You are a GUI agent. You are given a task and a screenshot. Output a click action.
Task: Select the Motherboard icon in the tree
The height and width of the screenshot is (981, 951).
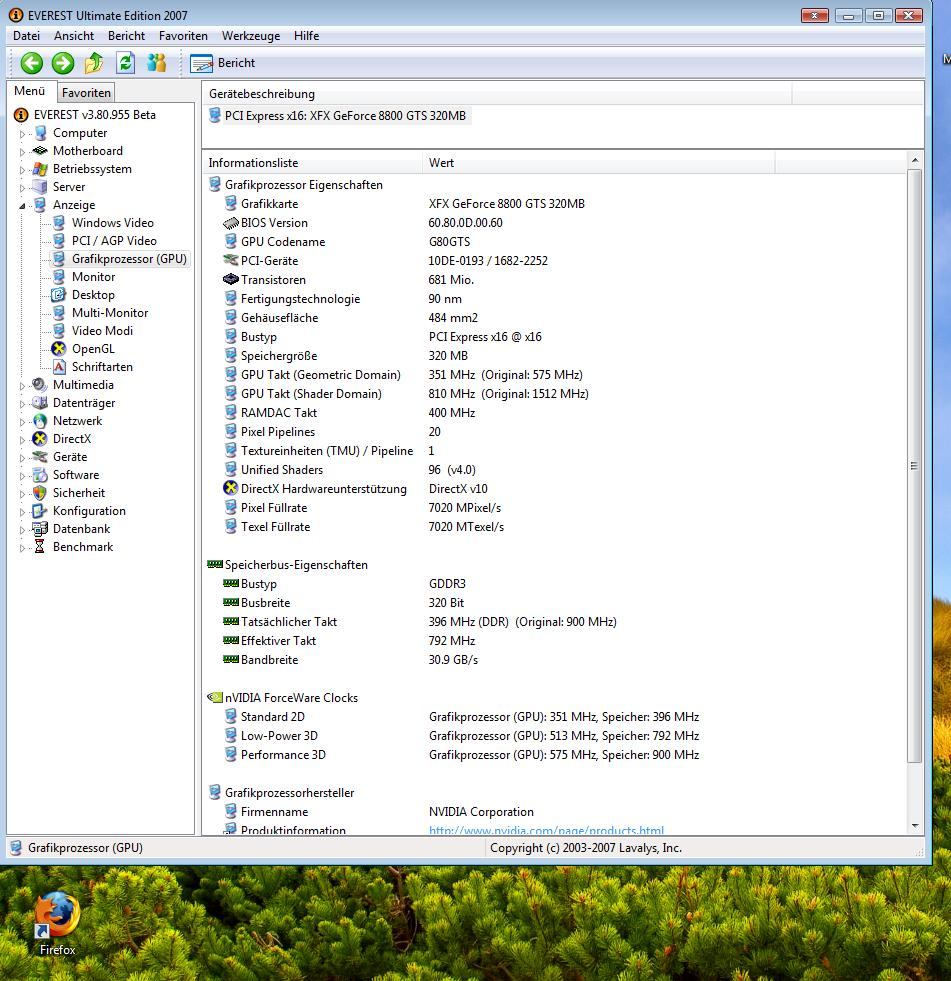(x=40, y=151)
